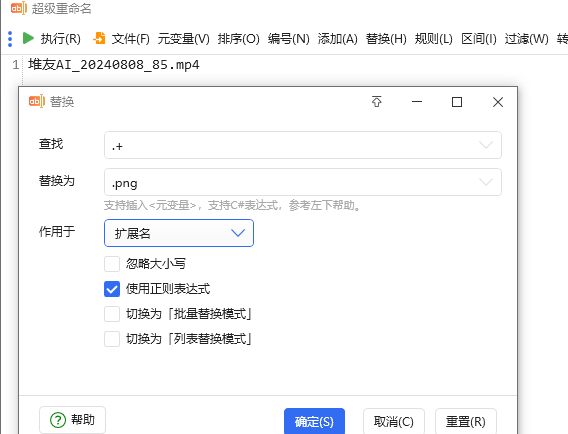Open the 编号(N) menu
Image resolution: width=568 pixels, height=434 pixels.
[289, 38]
